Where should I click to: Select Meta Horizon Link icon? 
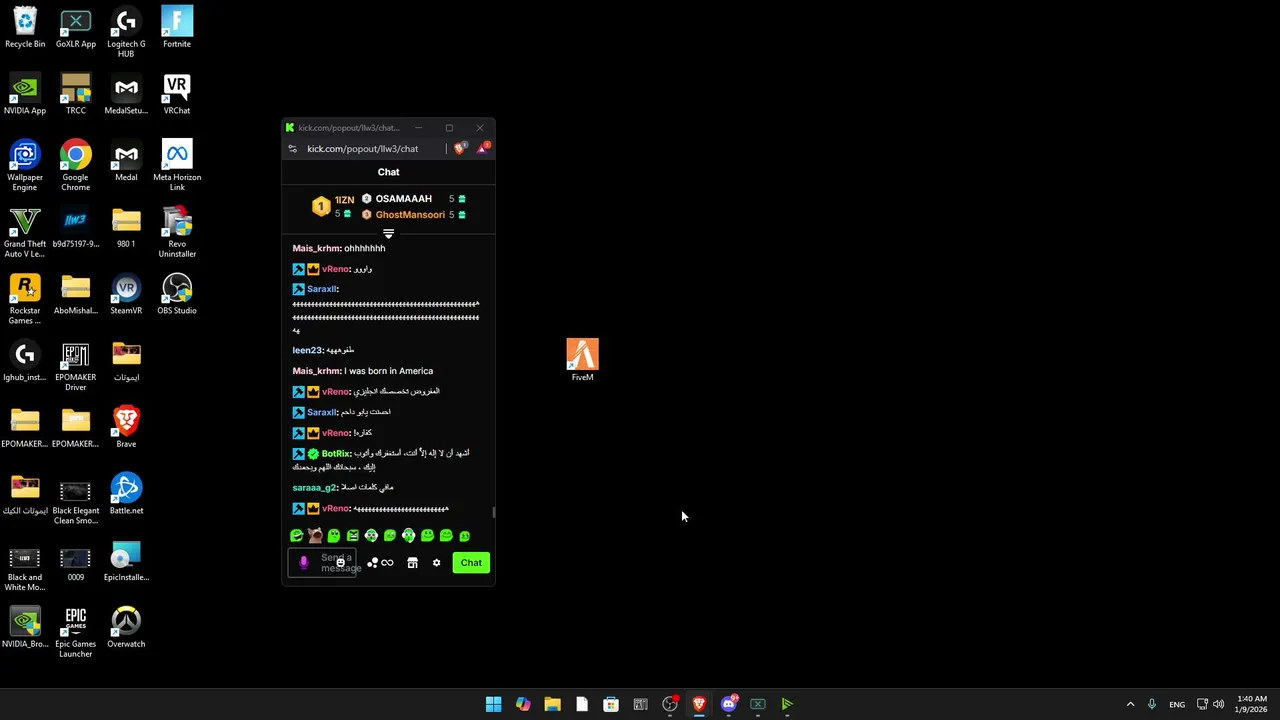177,165
